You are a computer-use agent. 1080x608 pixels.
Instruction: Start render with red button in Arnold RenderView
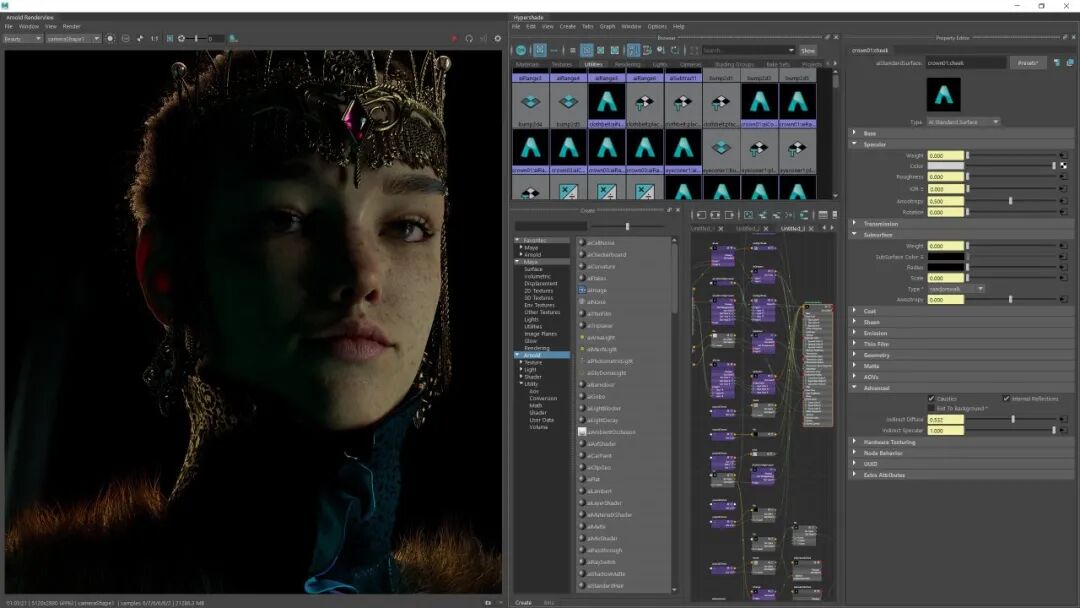coord(454,39)
